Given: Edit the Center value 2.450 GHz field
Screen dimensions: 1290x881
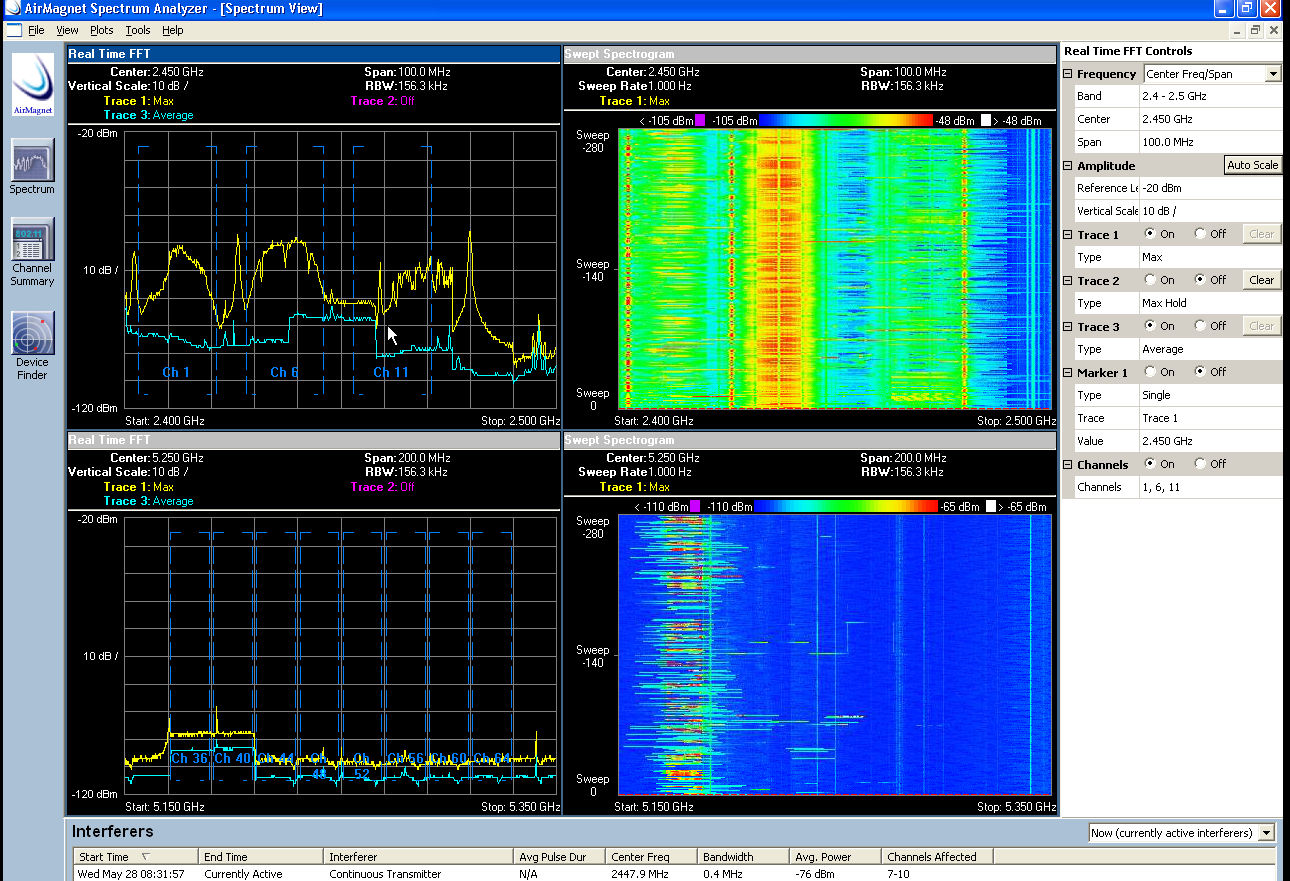Looking at the screenshot, I should click(x=1210, y=120).
